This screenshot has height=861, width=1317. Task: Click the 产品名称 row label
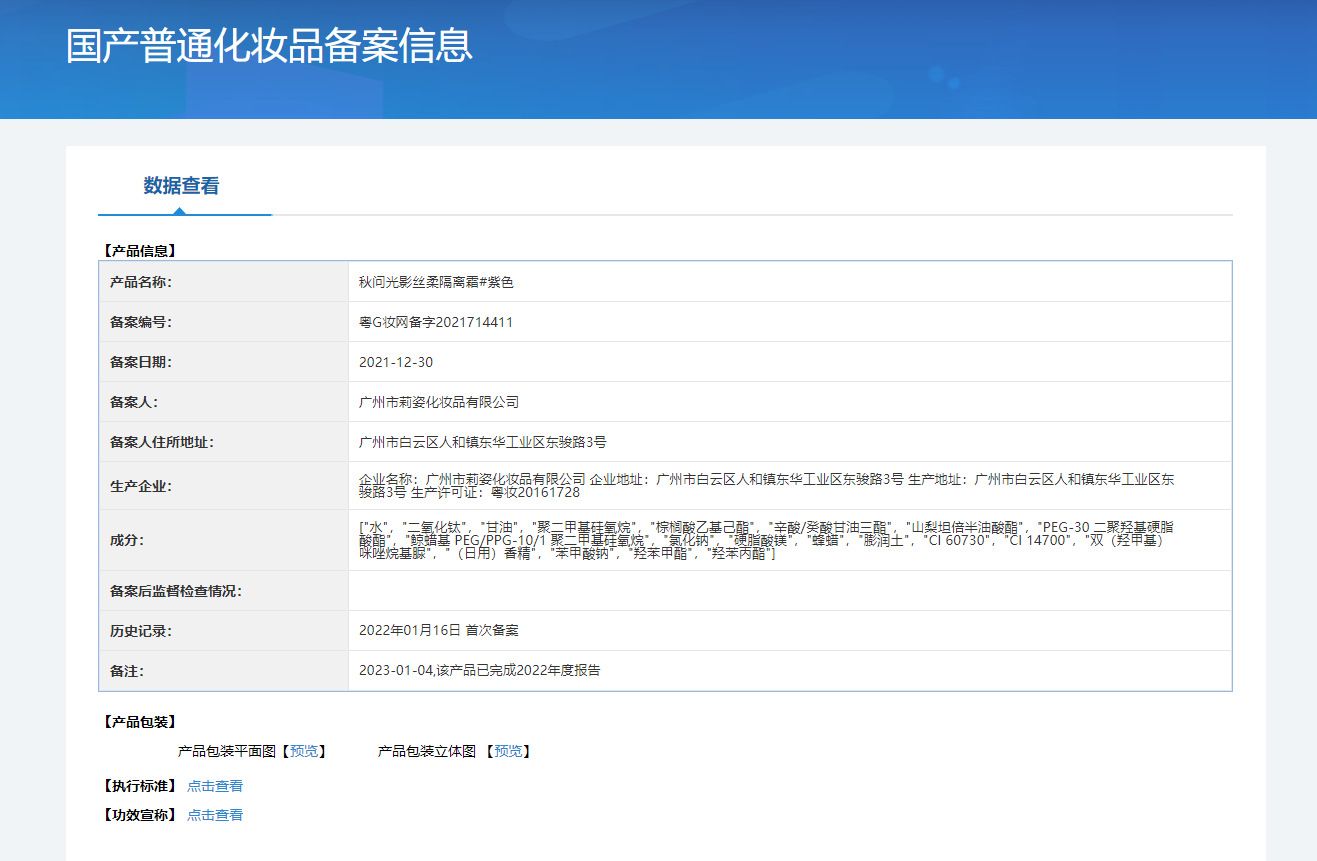(x=141, y=282)
